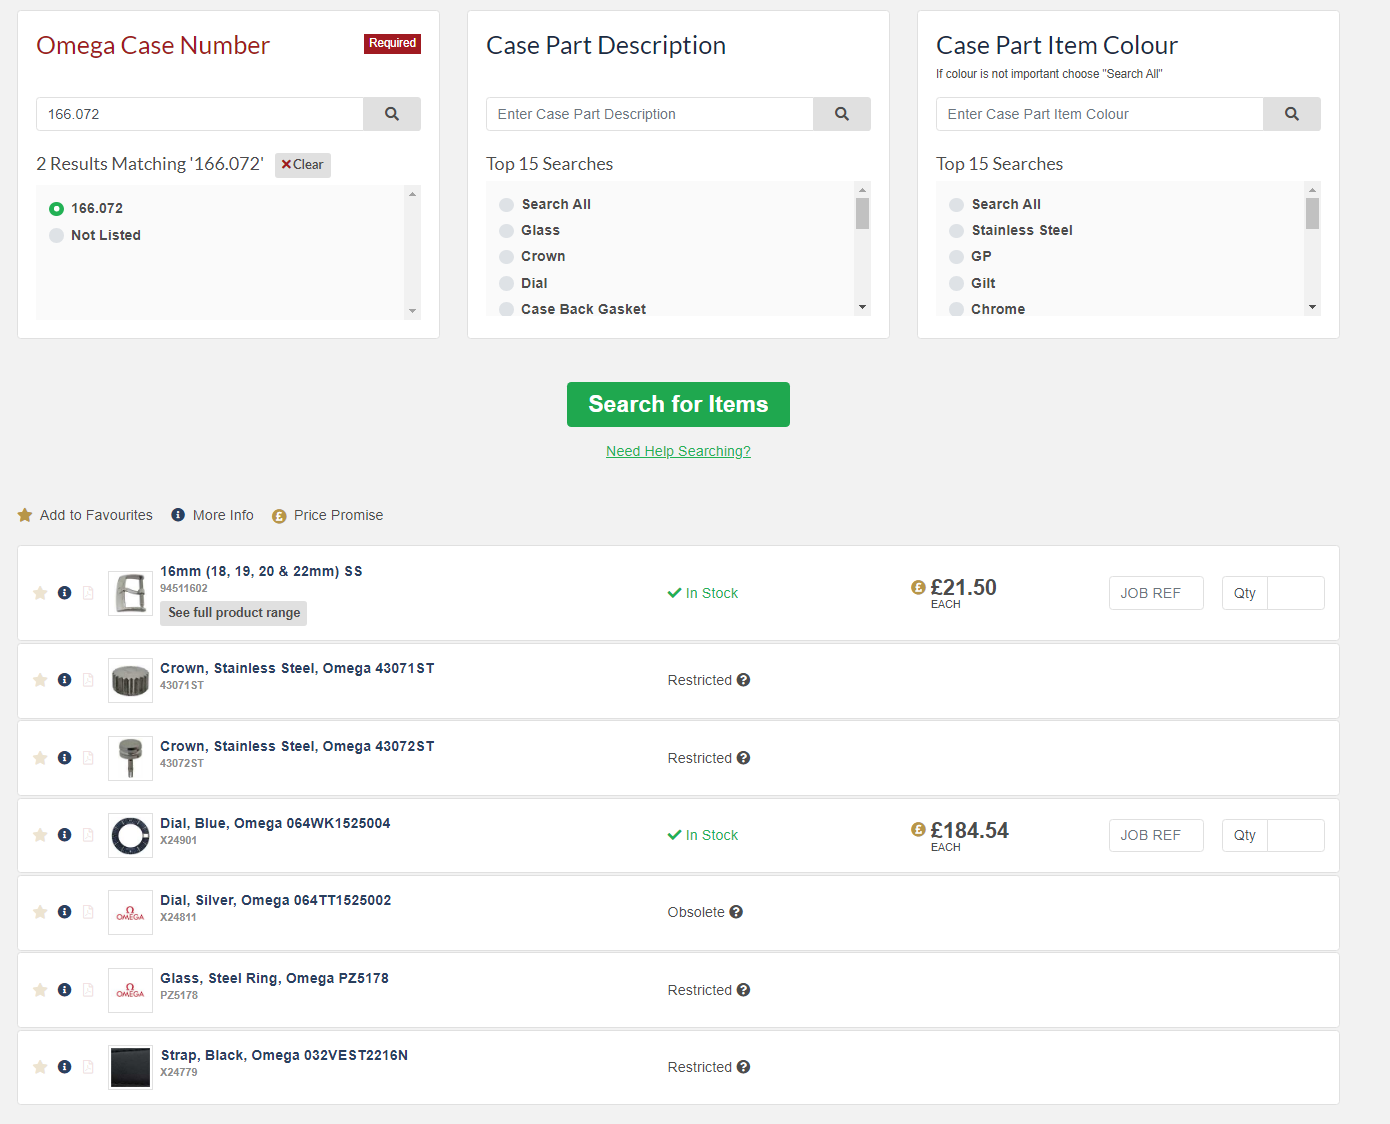Click the Restricted help icon for the Black Strap
Image resolution: width=1390 pixels, height=1124 pixels.
click(x=744, y=1067)
